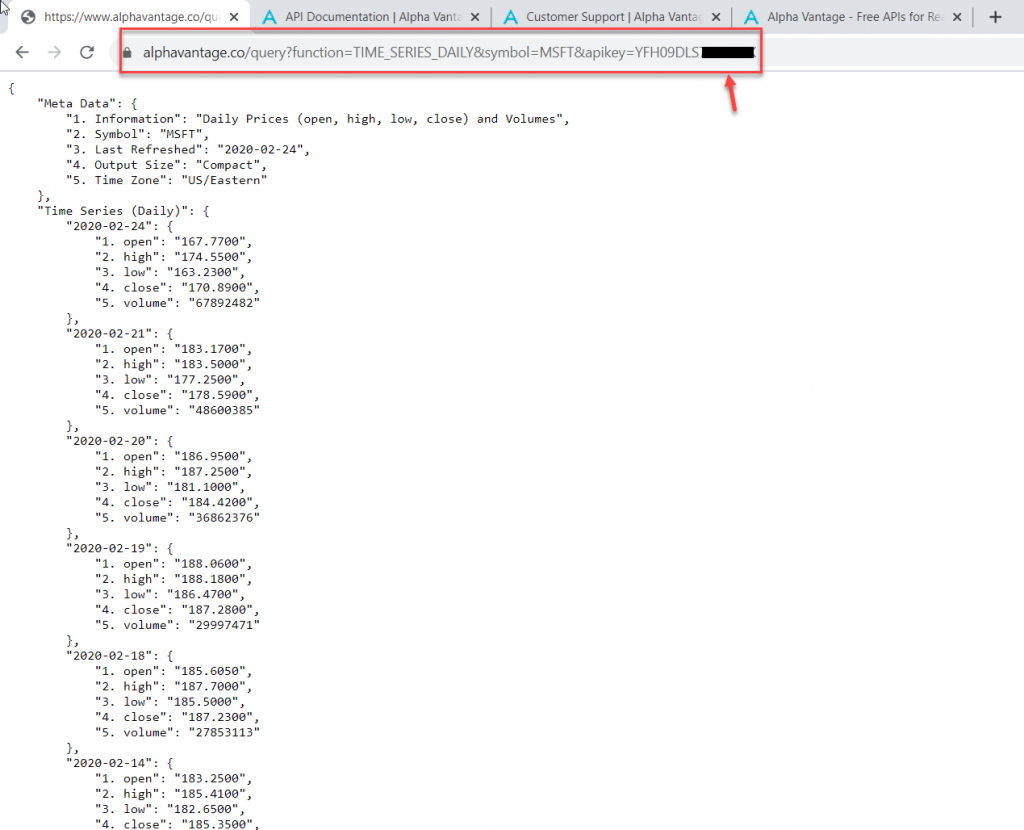Screen dimensions: 1024x830
Task: Click the open value "186.9500"
Action: [210, 456]
